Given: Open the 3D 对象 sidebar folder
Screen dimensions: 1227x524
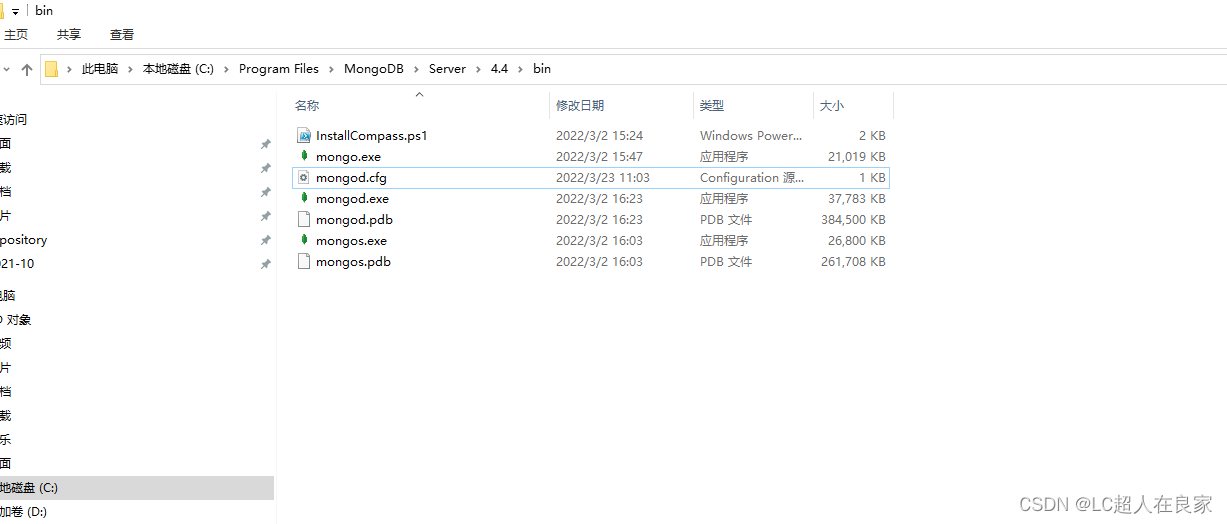Looking at the screenshot, I should pos(16,320).
